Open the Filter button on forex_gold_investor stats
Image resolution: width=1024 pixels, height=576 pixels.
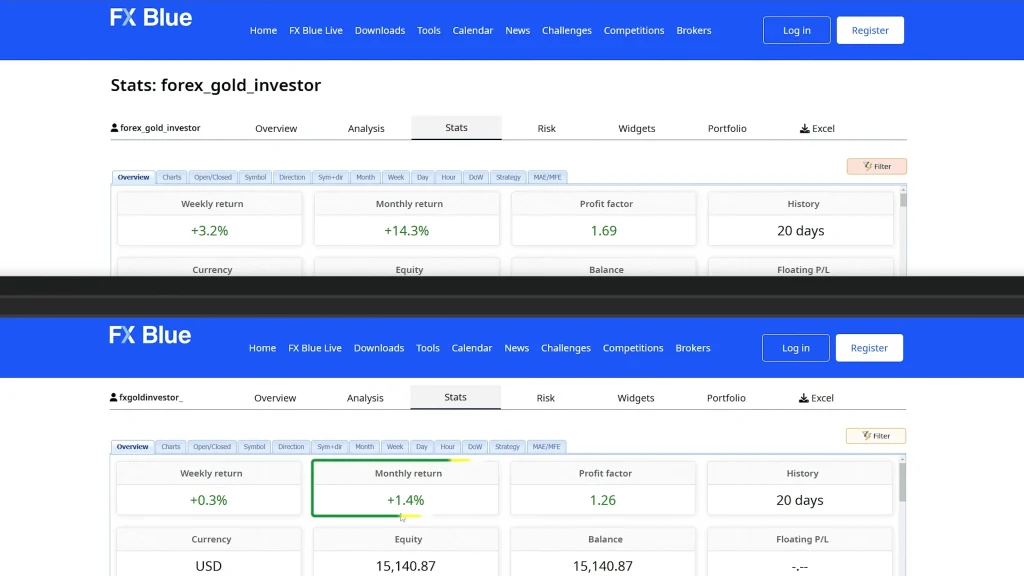[x=876, y=166]
